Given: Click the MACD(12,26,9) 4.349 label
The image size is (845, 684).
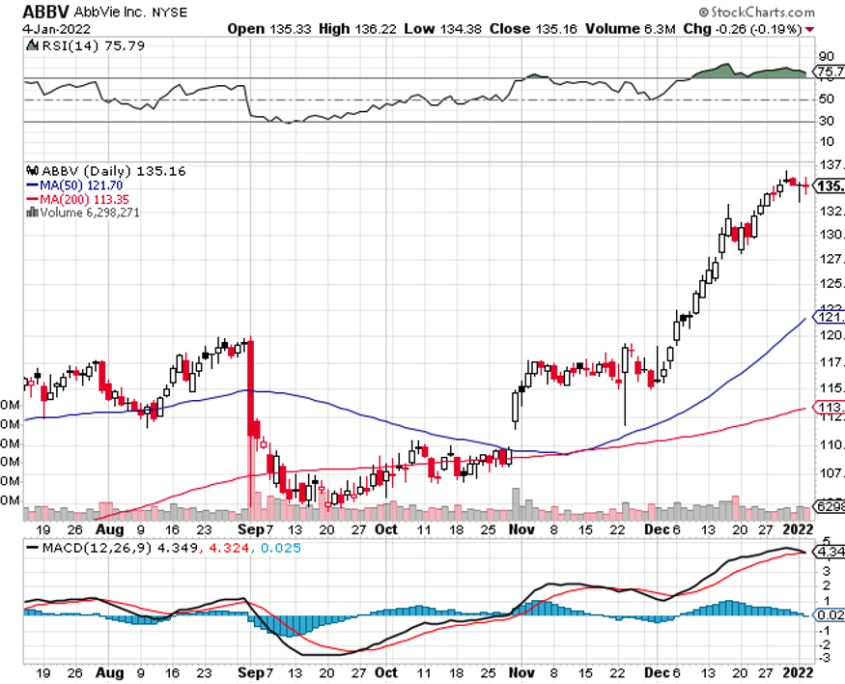Looking at the screenshot, I should coord(120,548).
